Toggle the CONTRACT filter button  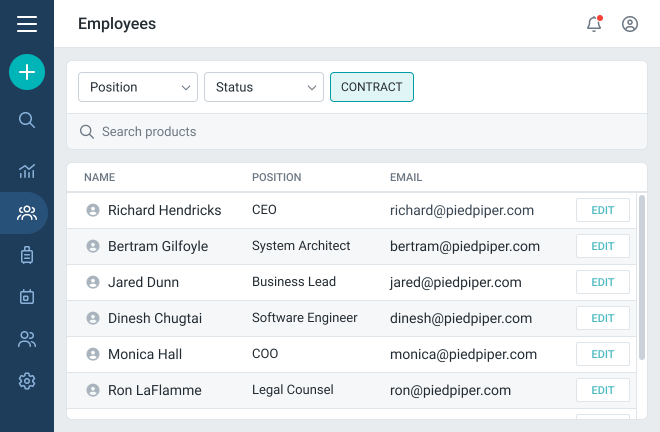[x=372, y=87]
